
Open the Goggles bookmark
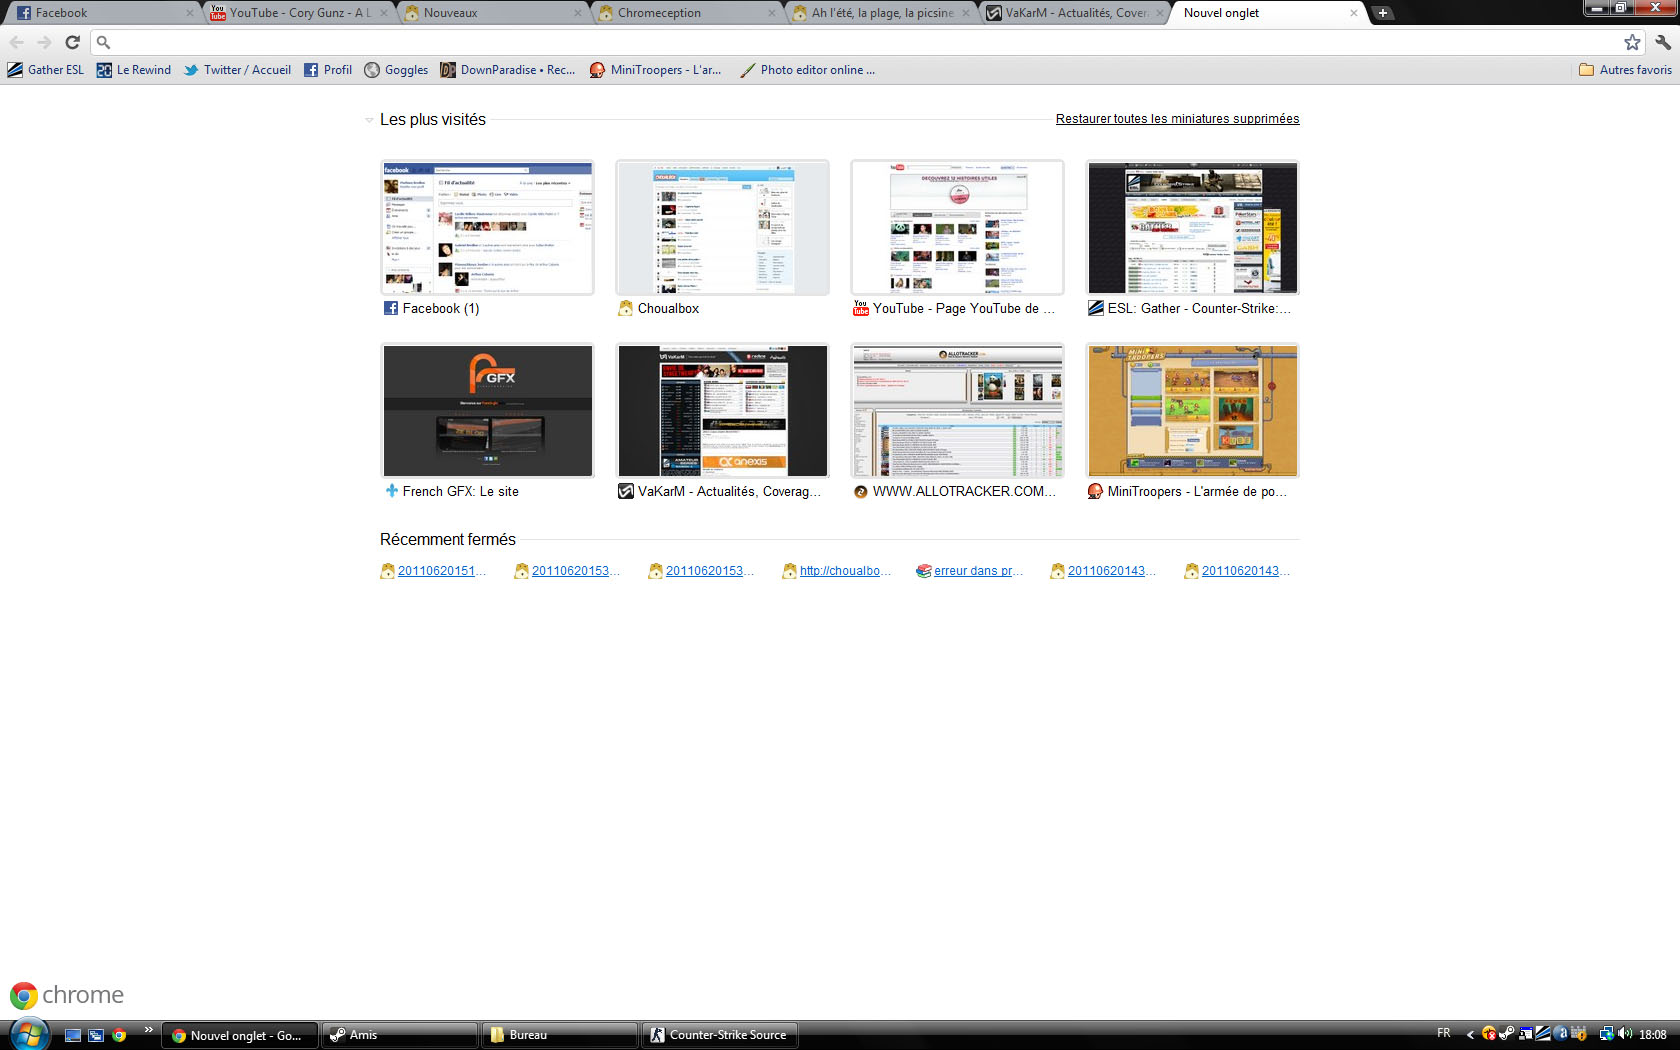(396, 70)
